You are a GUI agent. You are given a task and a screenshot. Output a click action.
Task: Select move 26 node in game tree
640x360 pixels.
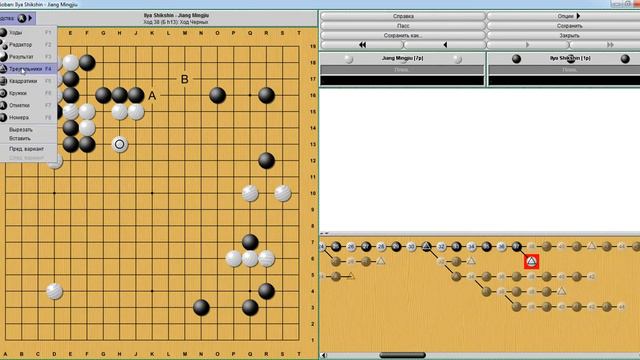(x=351, y=247)
